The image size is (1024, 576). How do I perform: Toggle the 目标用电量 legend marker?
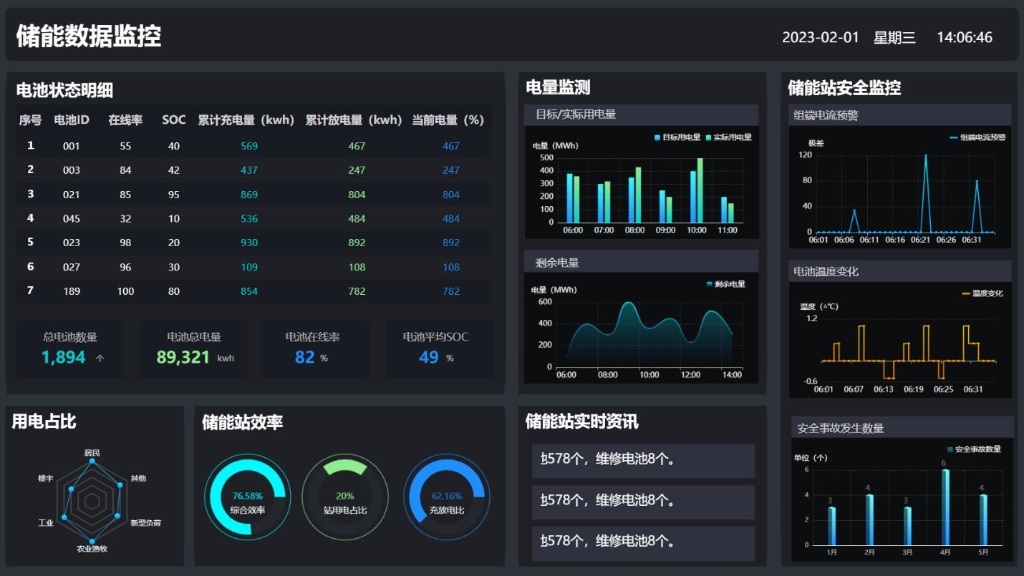click(x=657, y=136)
